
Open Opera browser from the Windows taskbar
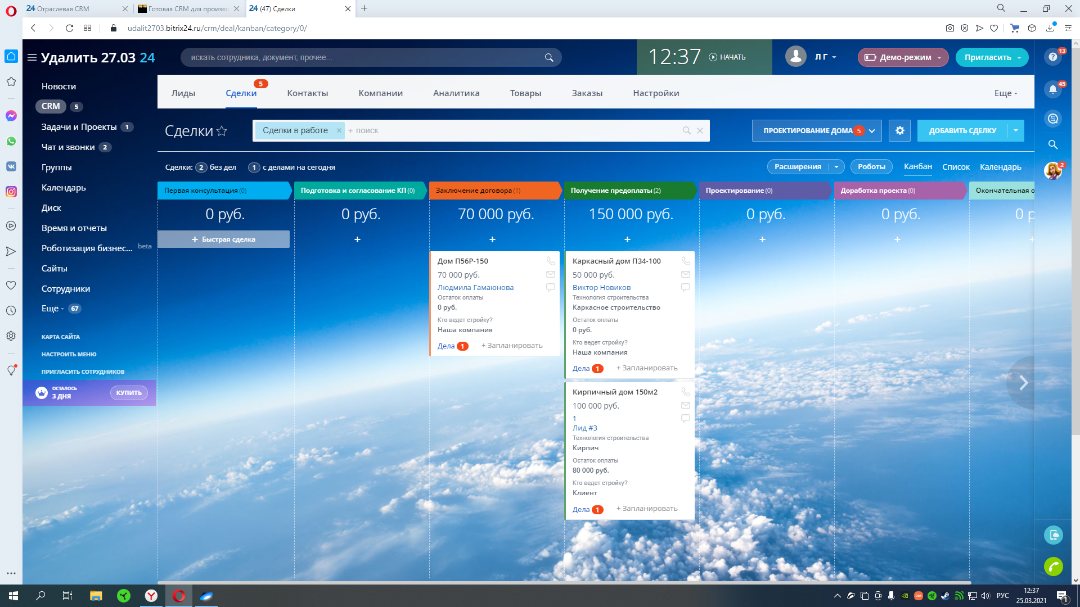(179, 595)
